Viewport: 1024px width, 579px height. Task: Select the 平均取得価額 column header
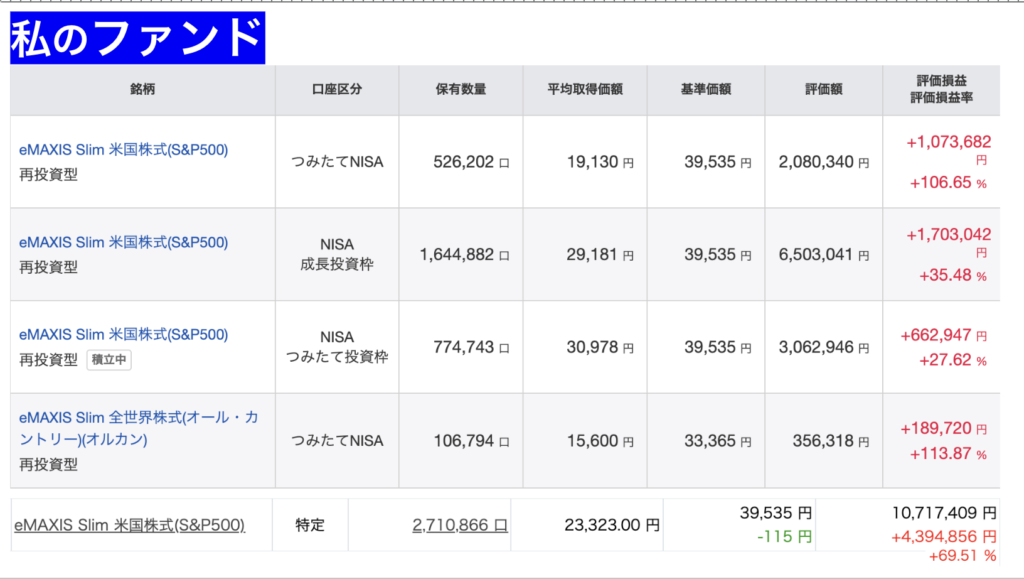pyautogui.click(x=584, y=90)
